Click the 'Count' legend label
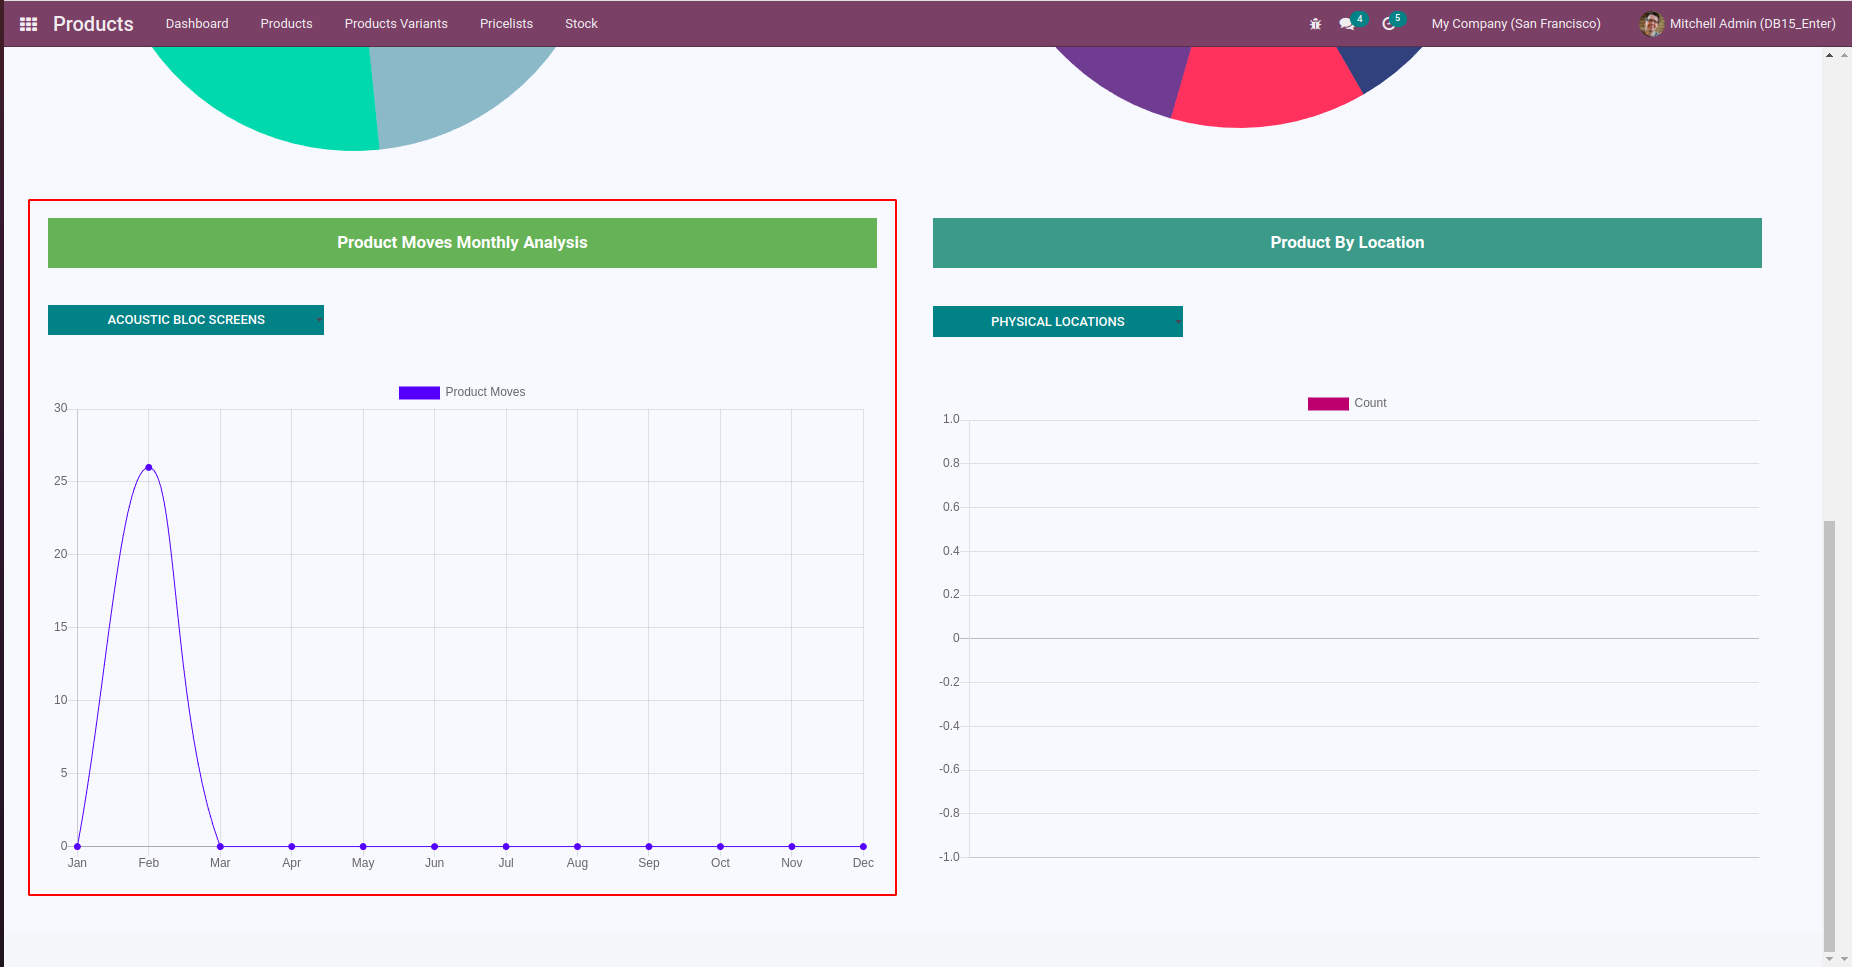1852x967 pixels. point(1370,403)
